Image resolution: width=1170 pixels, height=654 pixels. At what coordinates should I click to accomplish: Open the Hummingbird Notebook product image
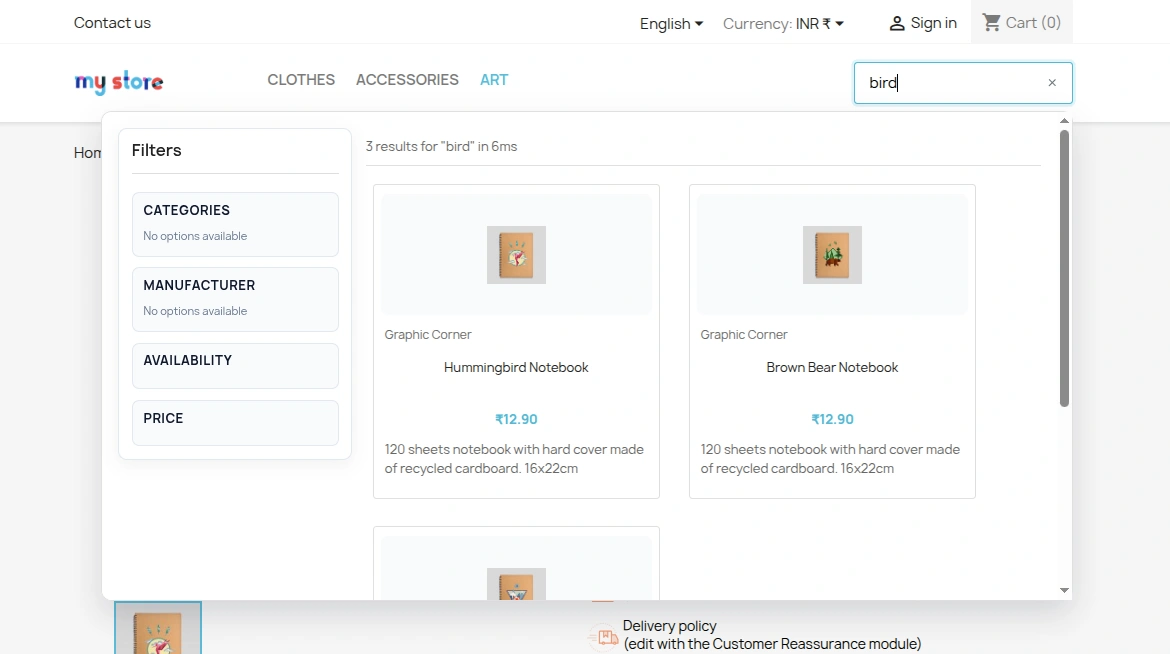click(x=516, y=255)
